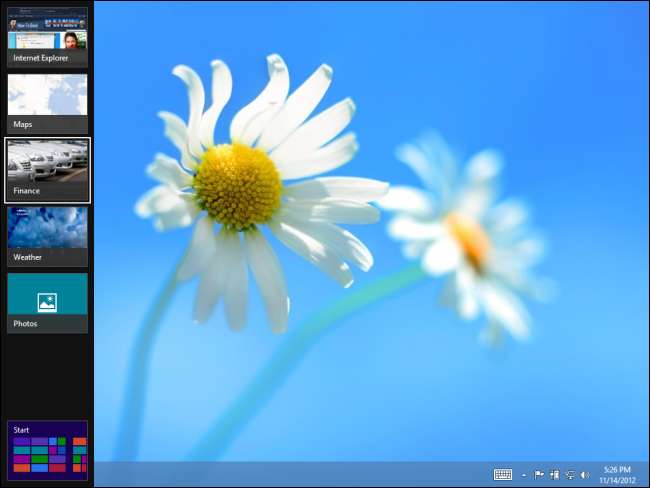Switch to the Maps app
The image size is (650, 488).
47,104
